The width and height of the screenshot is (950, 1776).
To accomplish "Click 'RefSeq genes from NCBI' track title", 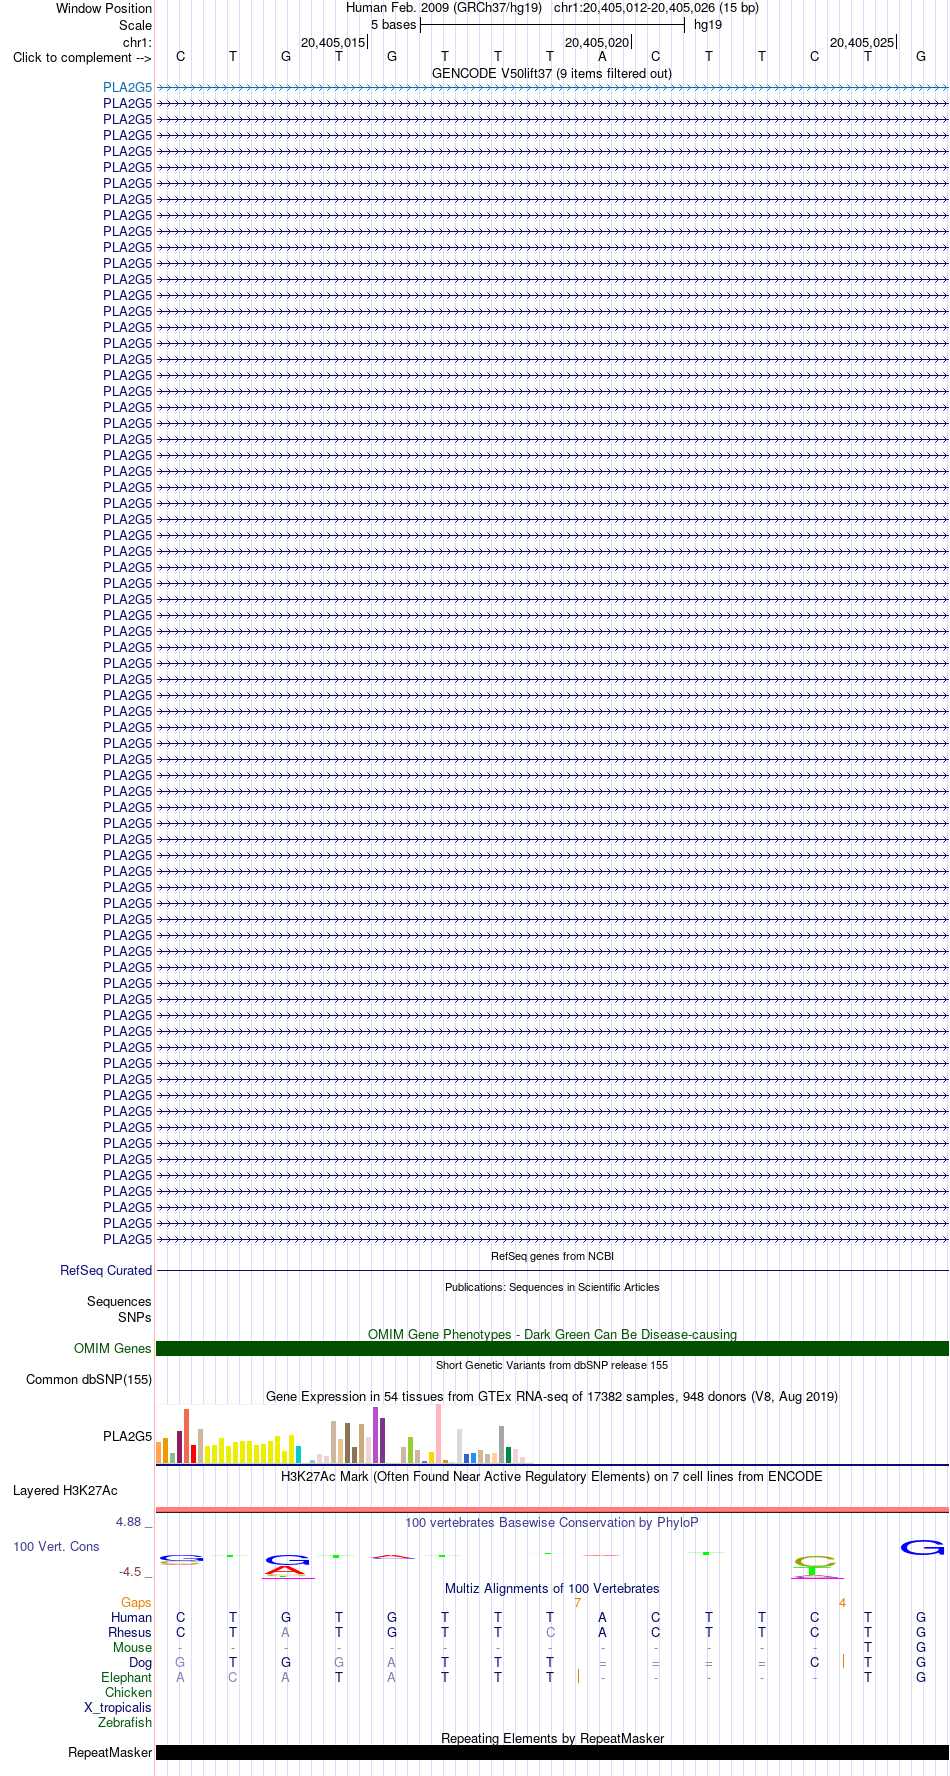I will [552, 1256].
